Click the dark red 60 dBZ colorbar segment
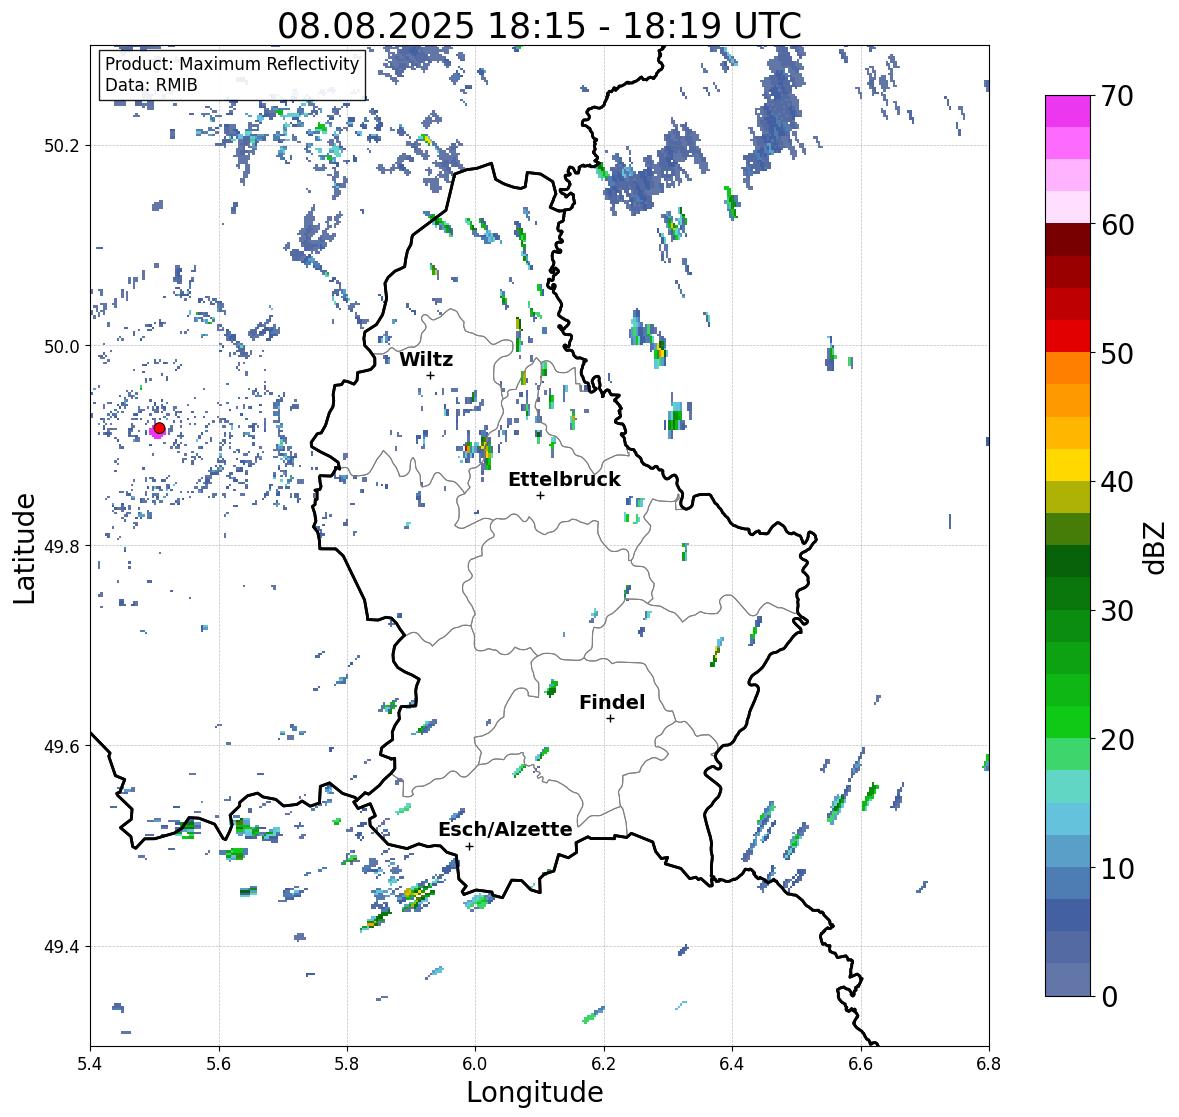This screenshot has width=1179, height=1117. [x=1068, y=240]
